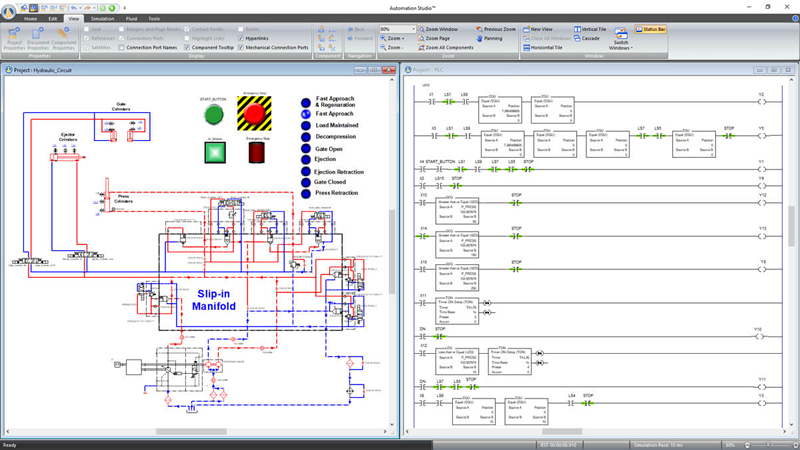Open the Automation Studio application logo menu
This screenshot has height=450, width=800.
click(x=9, y=11)
